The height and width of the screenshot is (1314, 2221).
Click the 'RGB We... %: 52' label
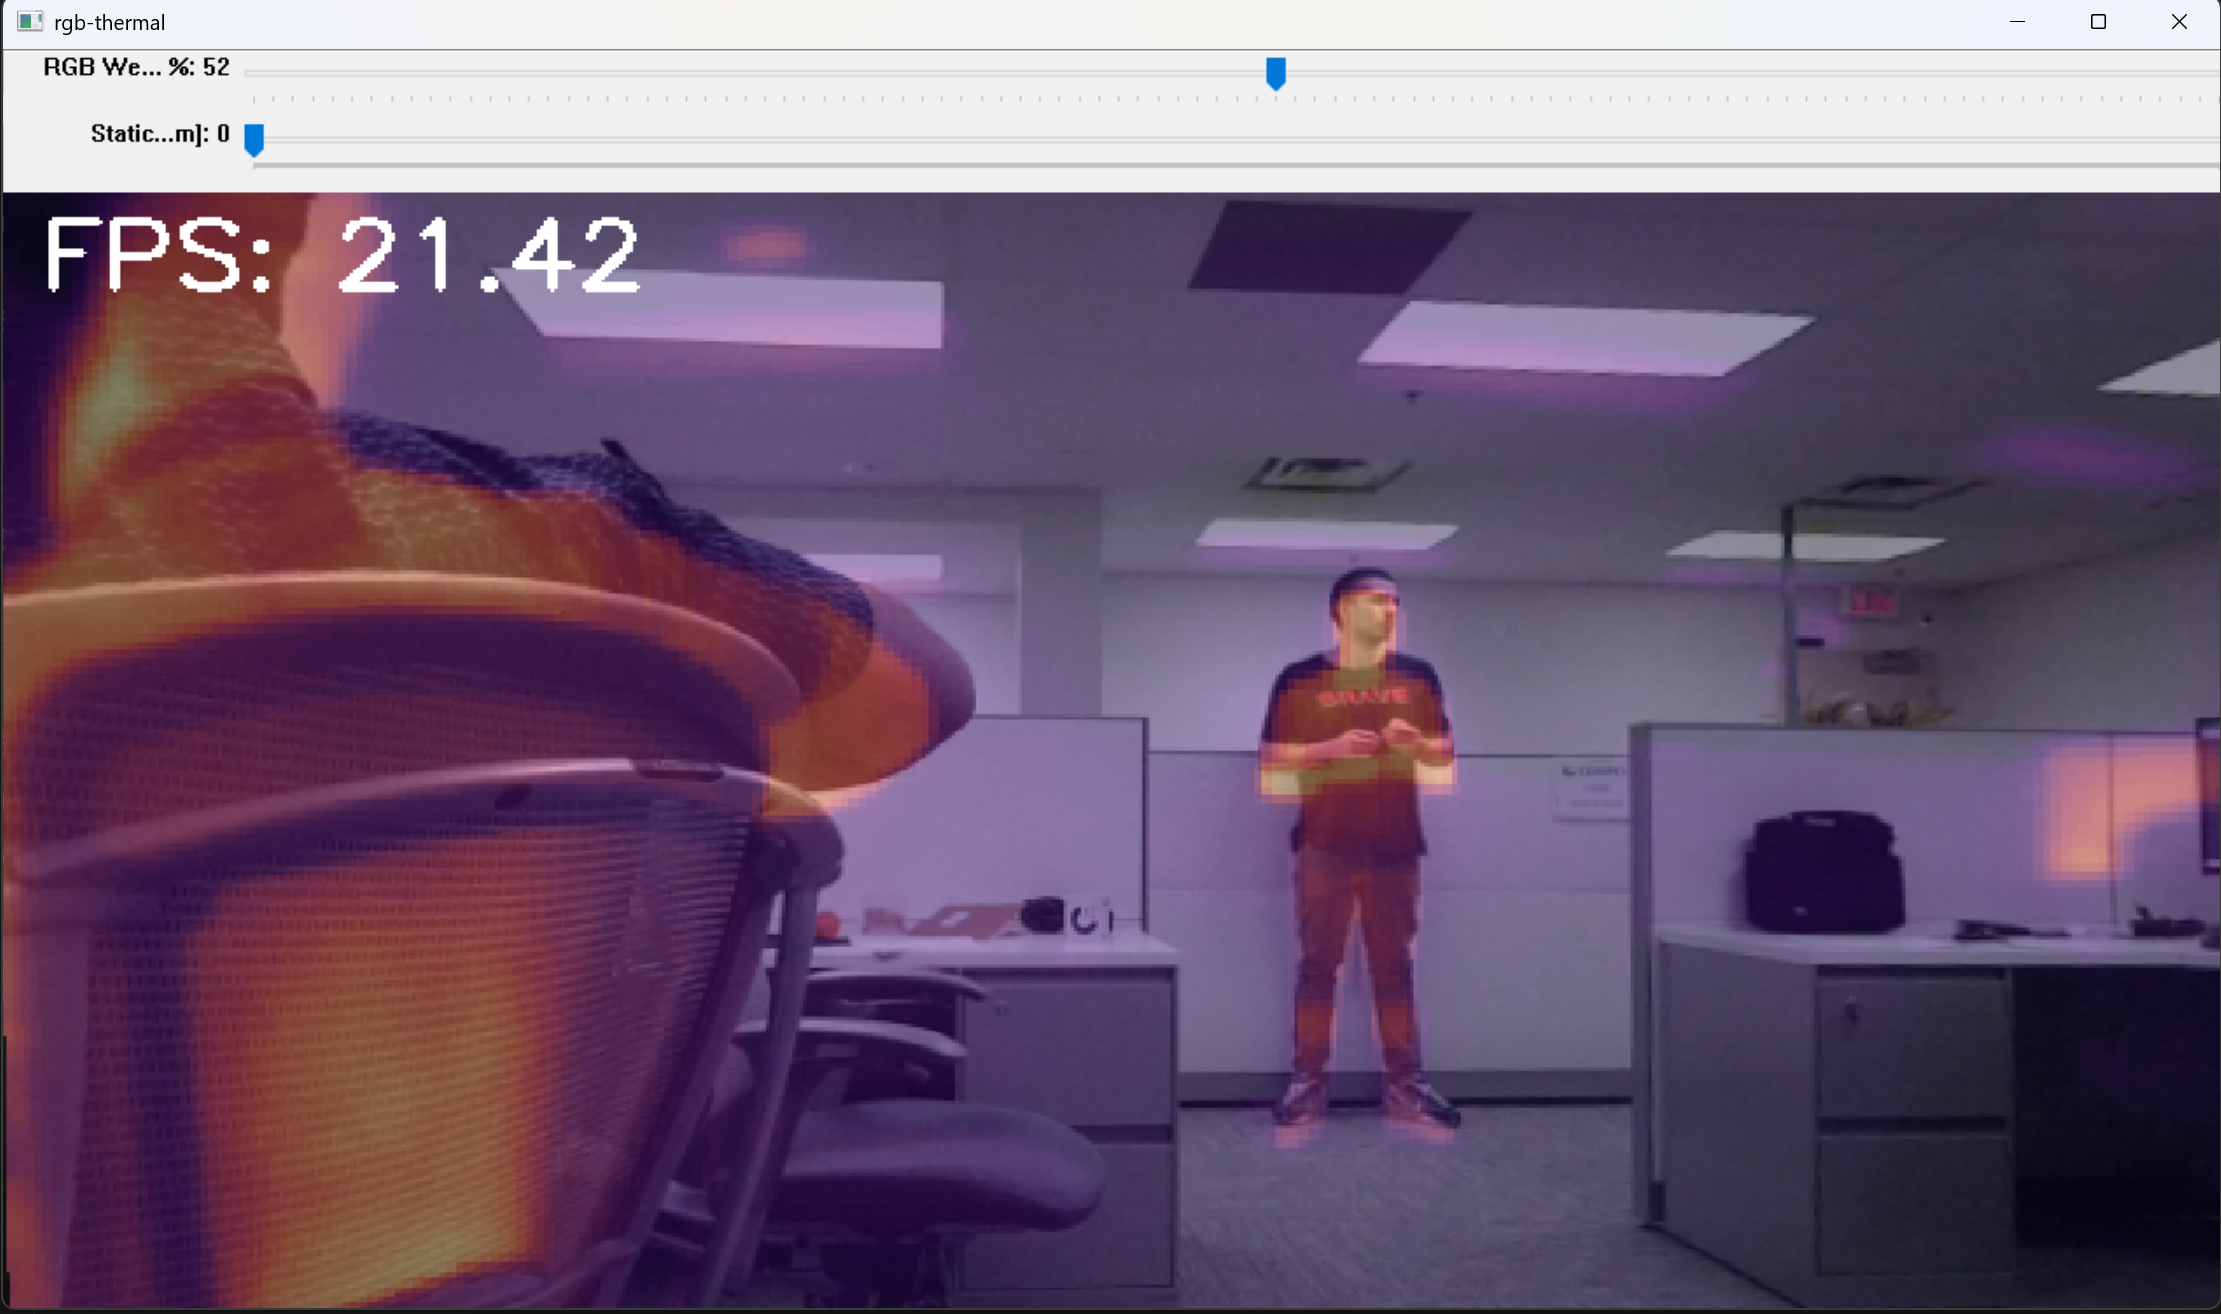pos(136,67)
